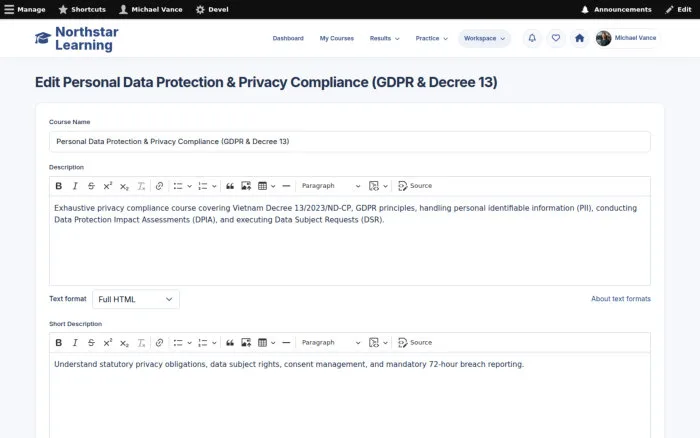Click Edit in the admin bar
This screenshot has width=700, height=438.
678,9
